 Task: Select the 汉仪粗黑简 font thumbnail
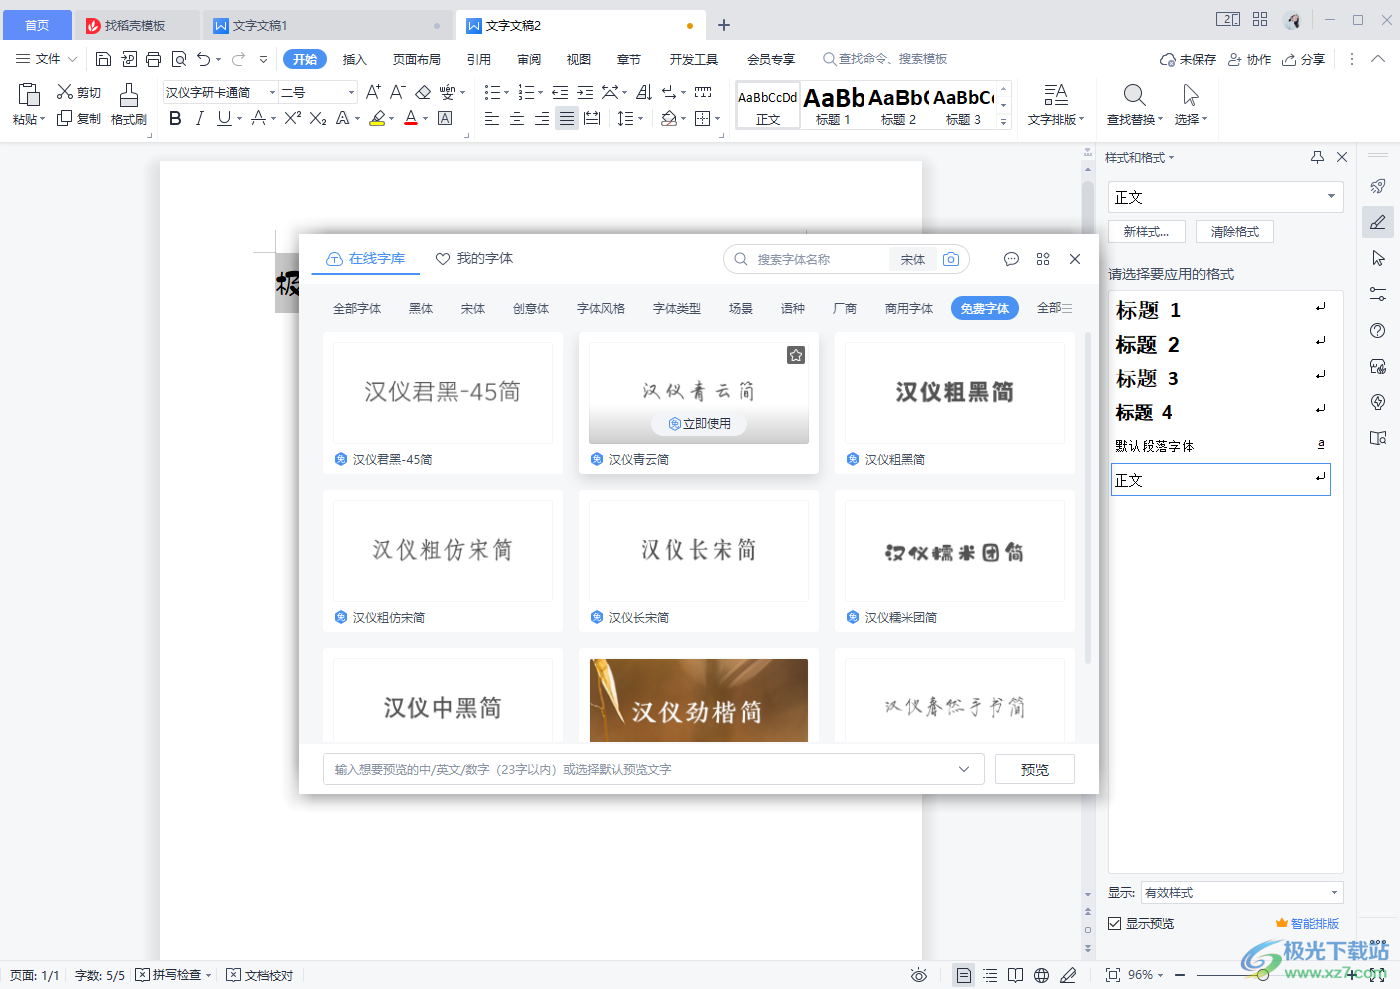[955, 393]
